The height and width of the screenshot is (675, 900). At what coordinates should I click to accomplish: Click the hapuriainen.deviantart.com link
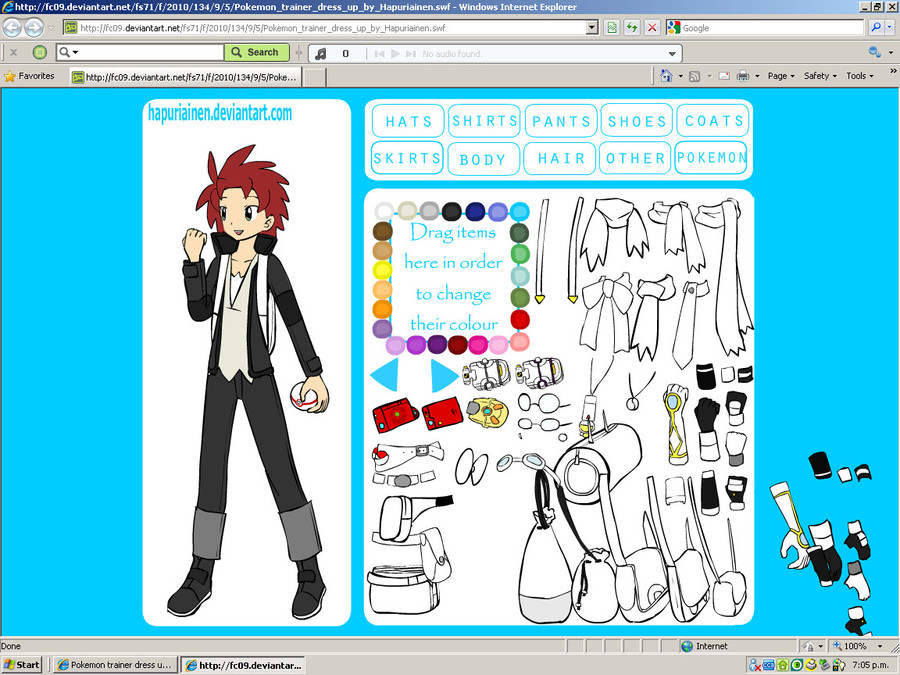(220, 113)
